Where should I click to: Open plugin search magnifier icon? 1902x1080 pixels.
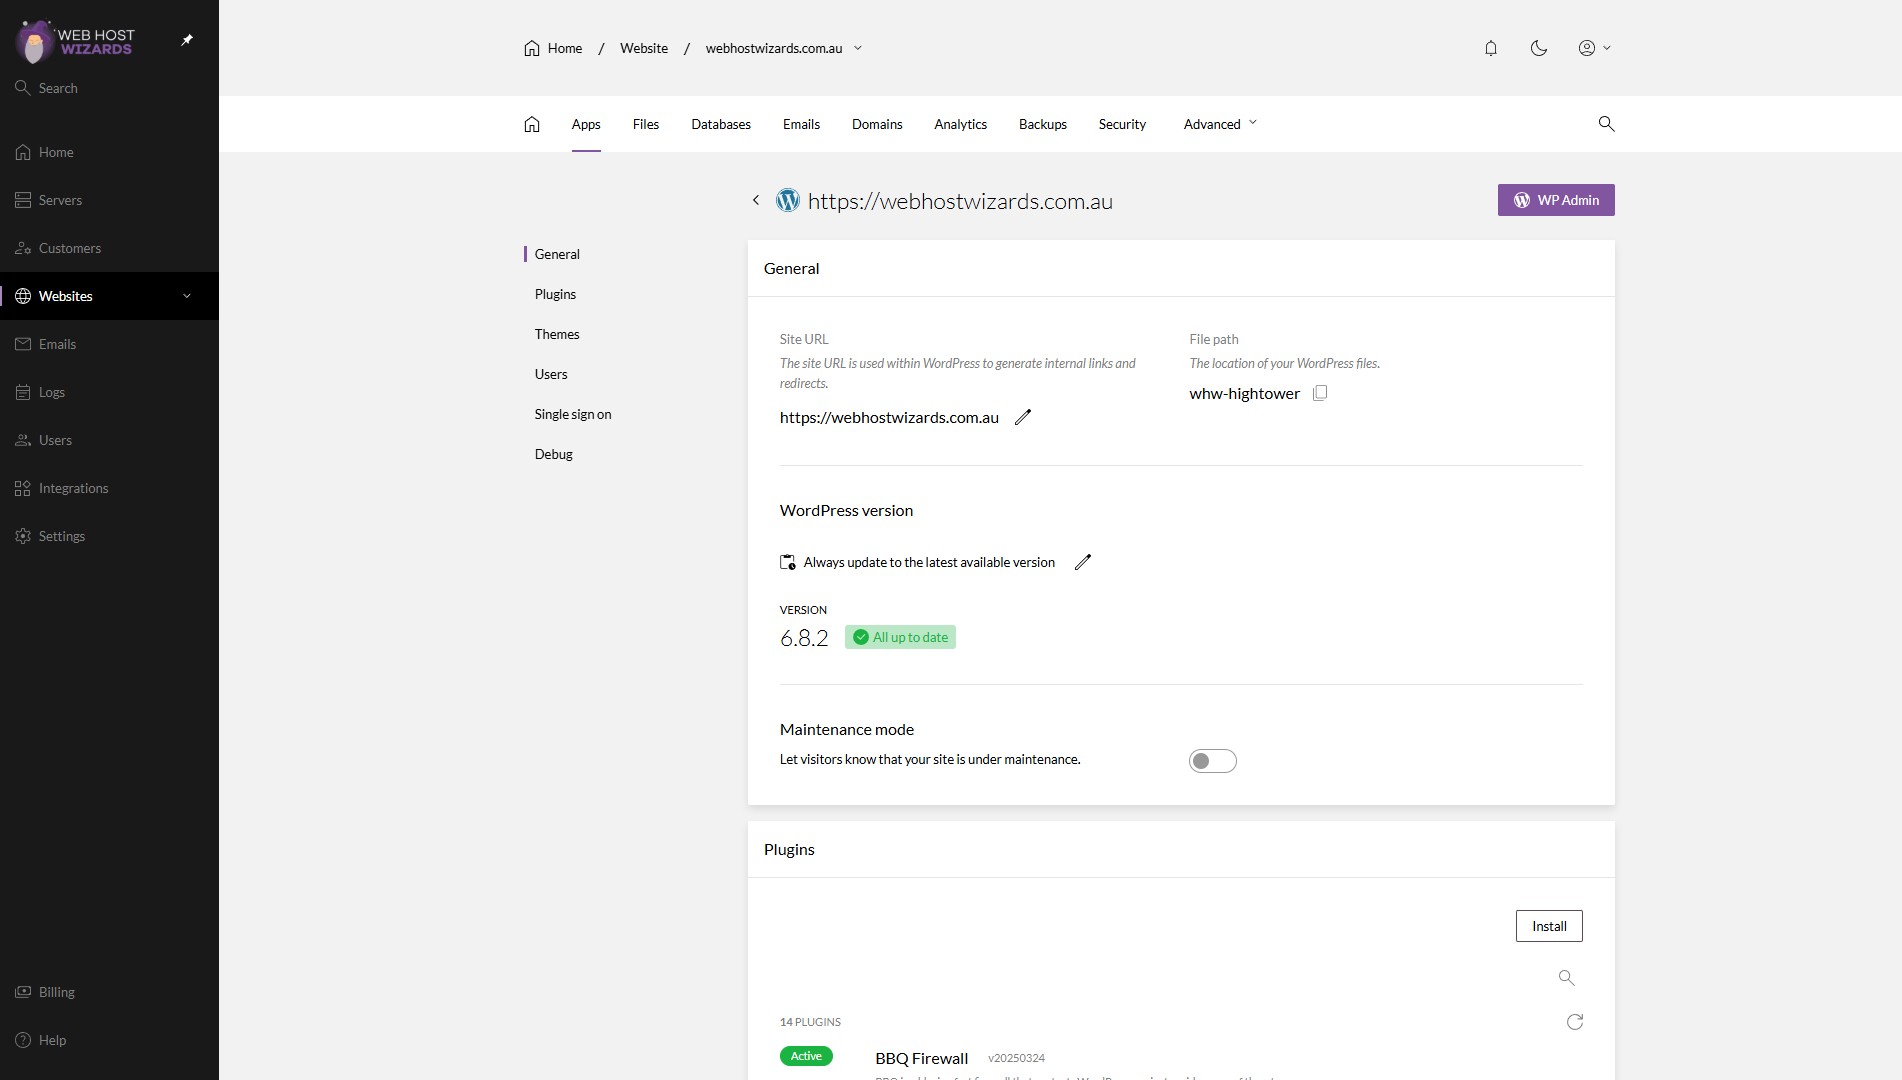coord(1566,978)
